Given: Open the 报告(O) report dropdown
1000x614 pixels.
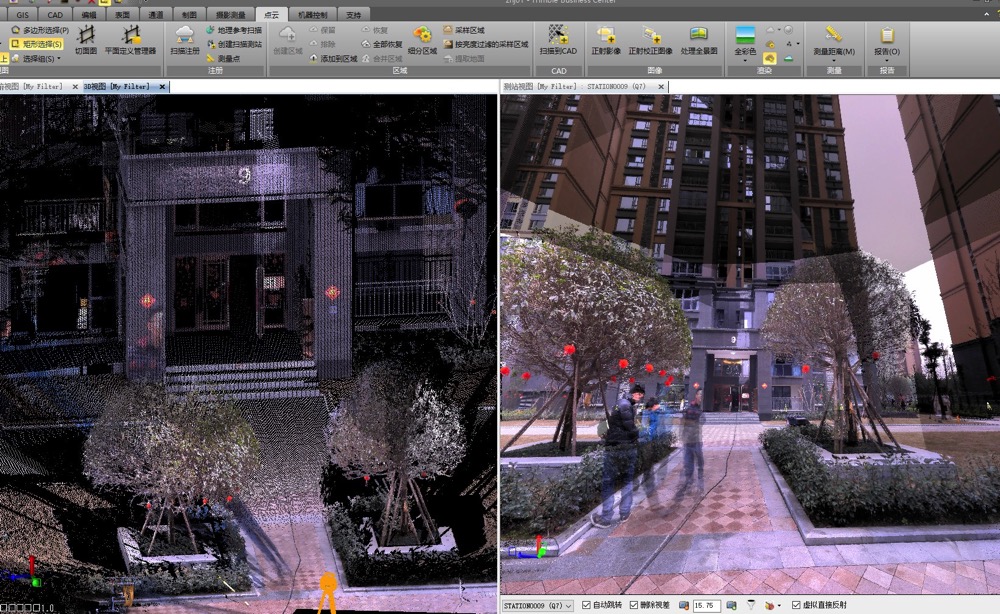Looking at the screenshot, I should (x=886, y=43).
